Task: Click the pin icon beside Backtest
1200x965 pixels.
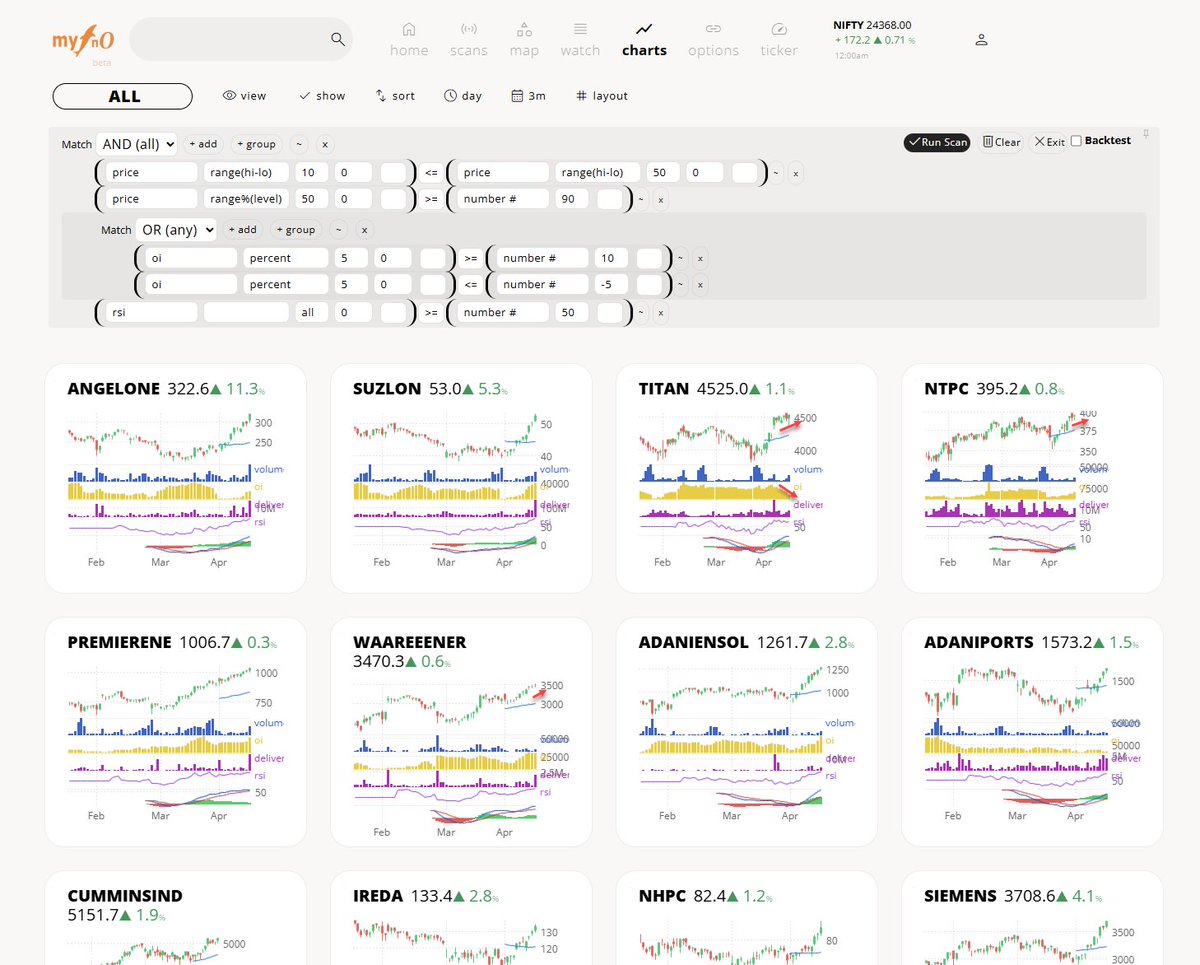Action: click(x=1146, y=134)
